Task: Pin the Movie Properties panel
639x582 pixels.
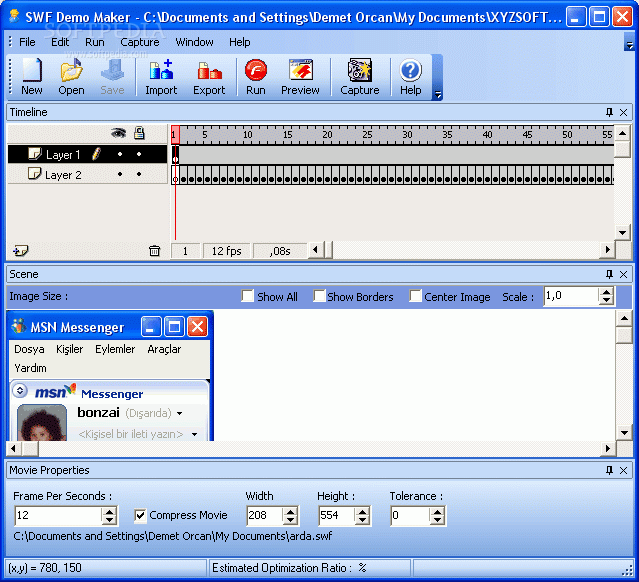Action: pos(609,470)
